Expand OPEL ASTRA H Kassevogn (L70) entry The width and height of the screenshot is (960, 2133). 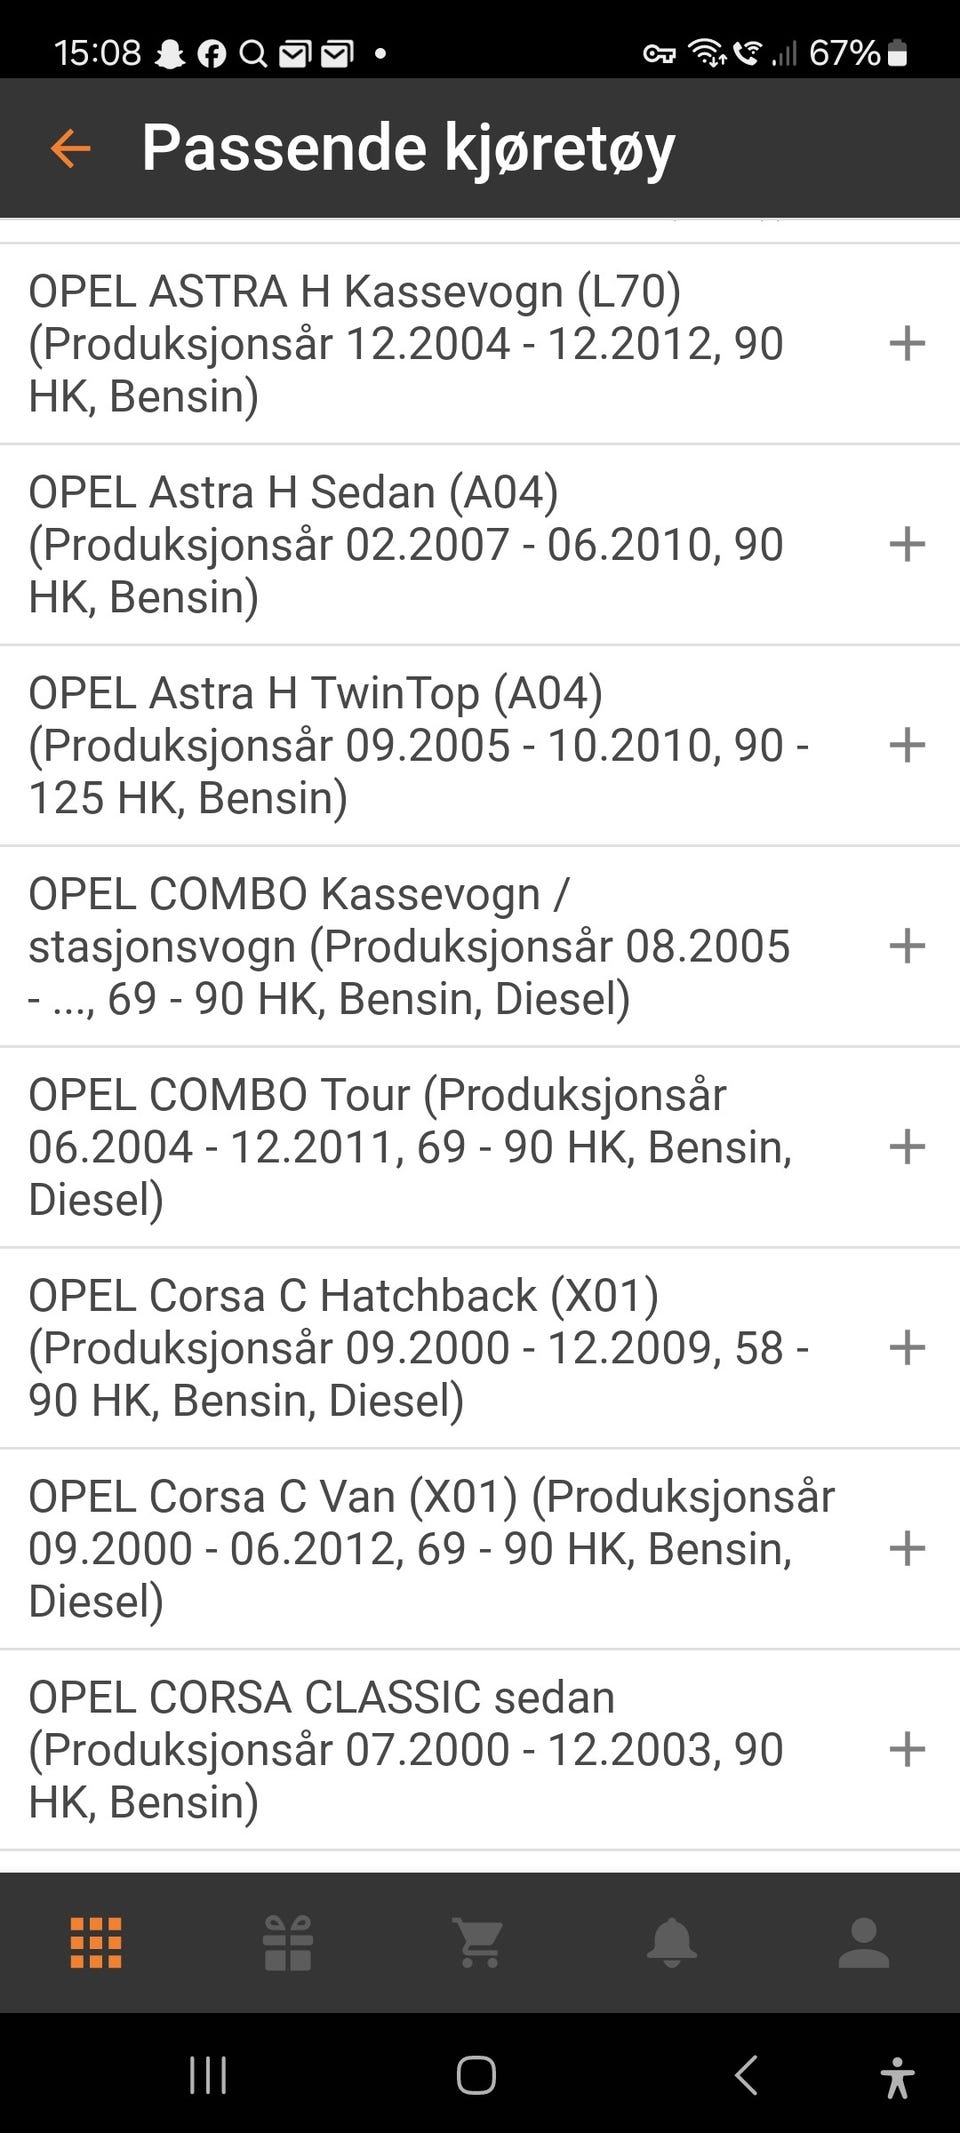coord(907,343)
